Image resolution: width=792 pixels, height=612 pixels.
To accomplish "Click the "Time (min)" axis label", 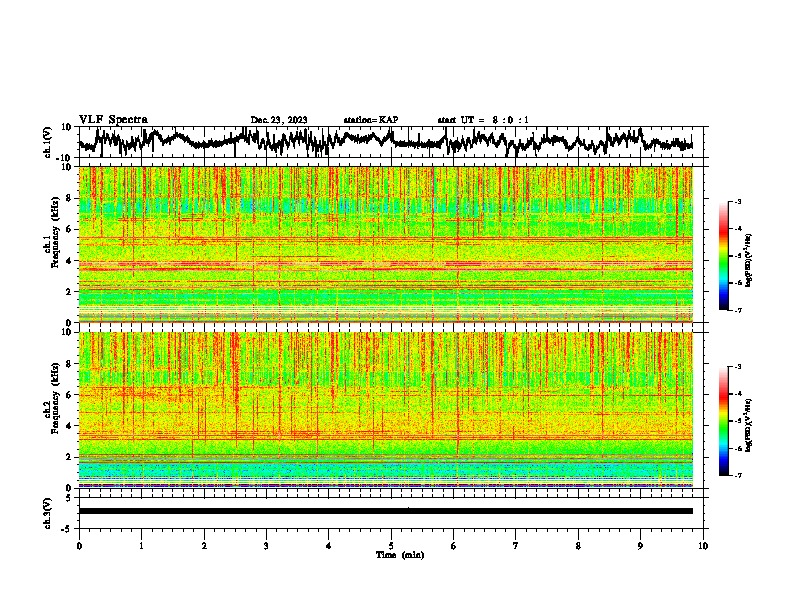I will [x=400, y=555].
